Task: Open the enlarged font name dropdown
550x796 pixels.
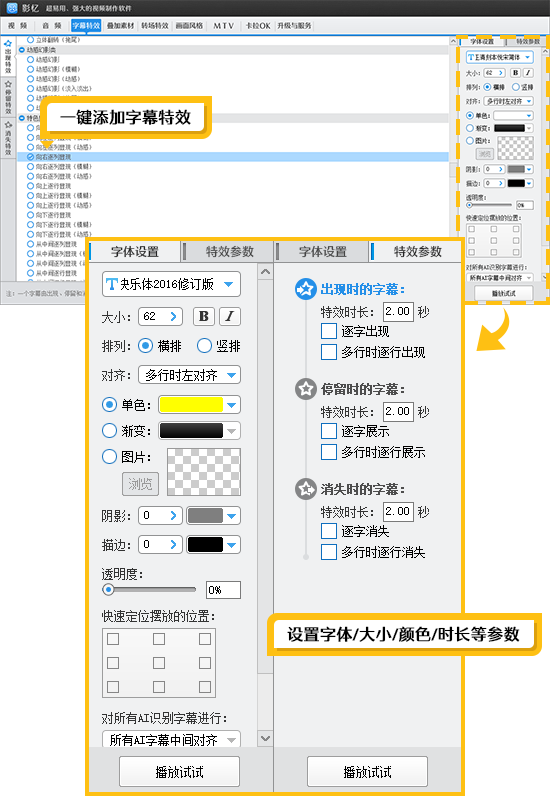Action: 172,284
